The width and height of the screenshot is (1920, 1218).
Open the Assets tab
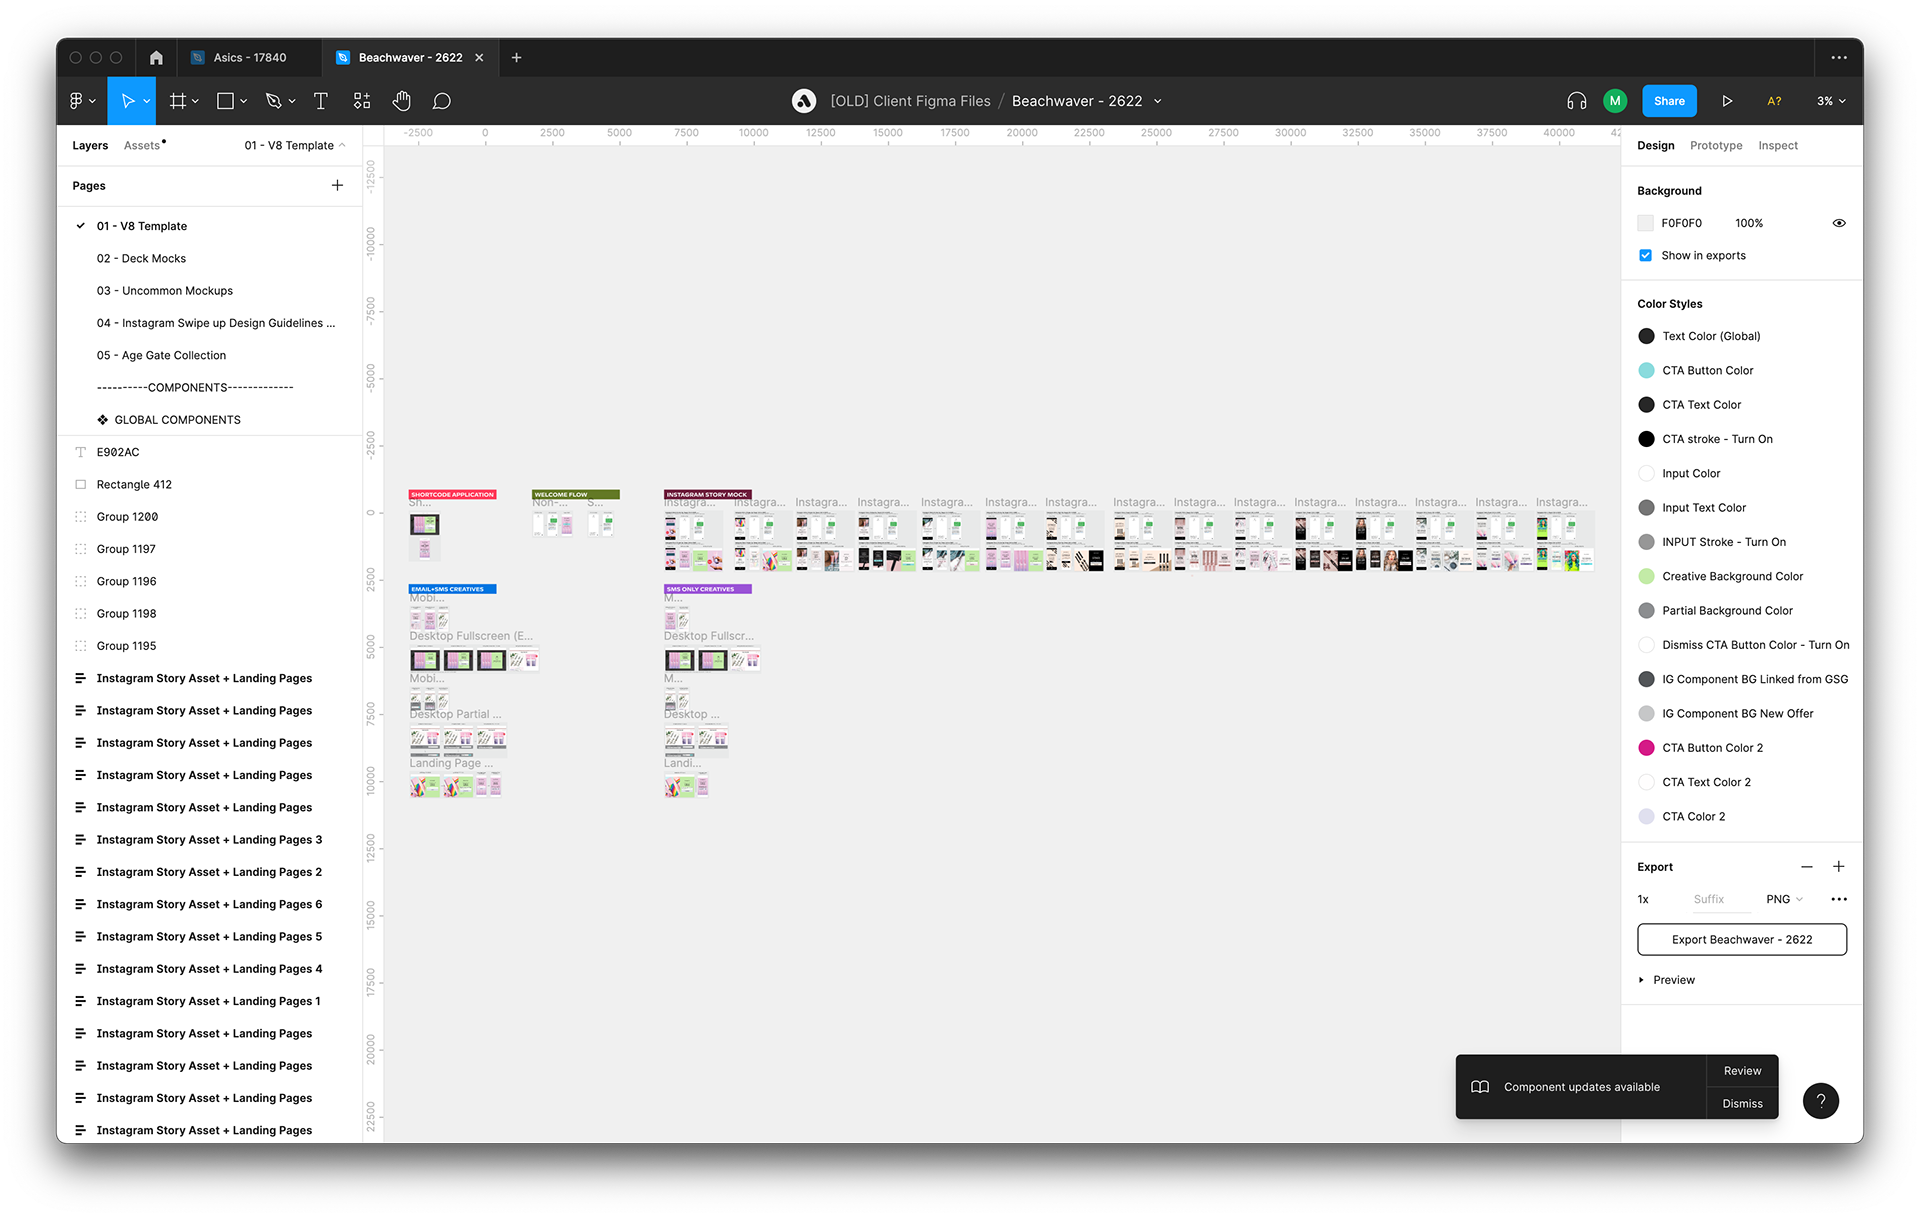[x=142, y=145]
